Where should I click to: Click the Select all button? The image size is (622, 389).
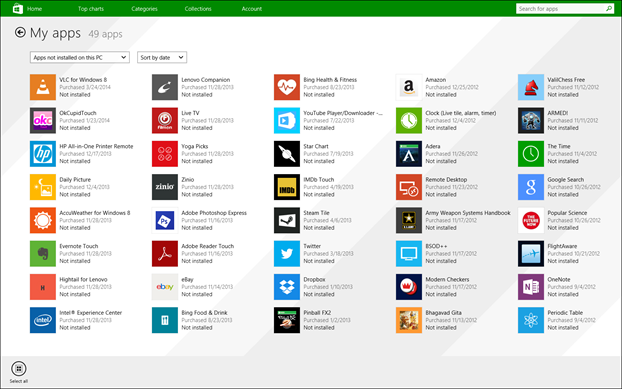pos(19,372)
